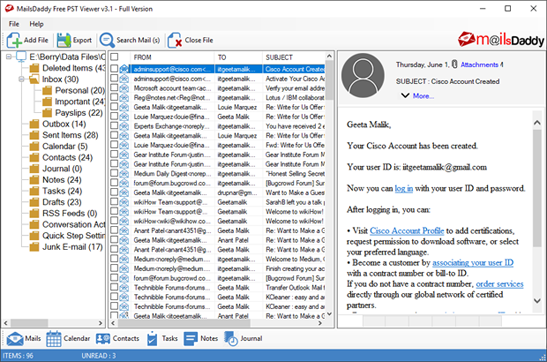Click mail list scroll down arrow
This screenshot has height=362, width=547.
click(x=329, y=314)
